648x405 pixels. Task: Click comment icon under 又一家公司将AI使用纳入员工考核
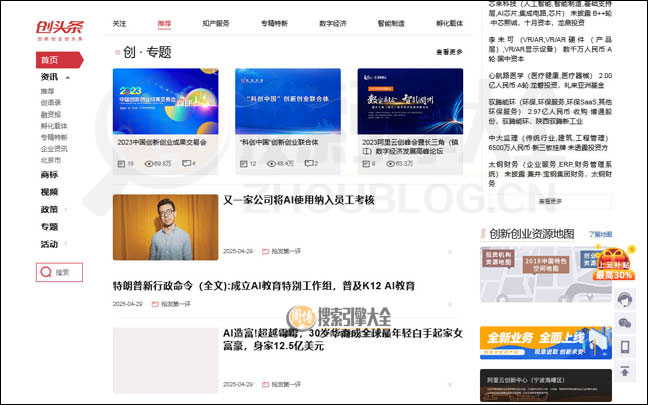[x=265, y=251]
